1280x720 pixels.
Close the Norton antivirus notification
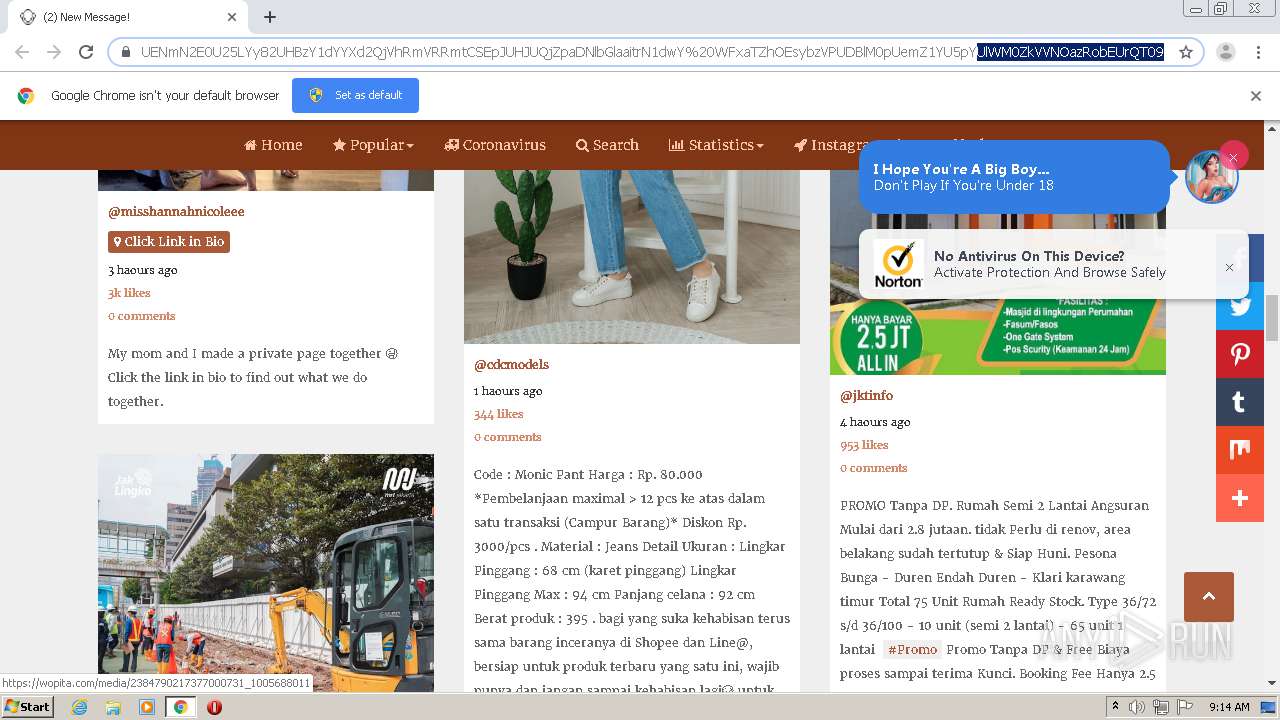click(1229, 267)
